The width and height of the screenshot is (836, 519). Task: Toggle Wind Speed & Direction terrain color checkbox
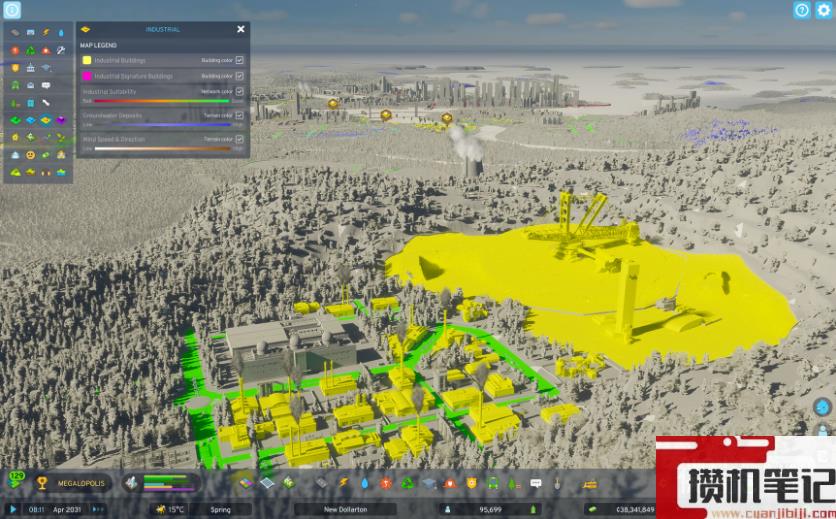[x=239, y=139]
